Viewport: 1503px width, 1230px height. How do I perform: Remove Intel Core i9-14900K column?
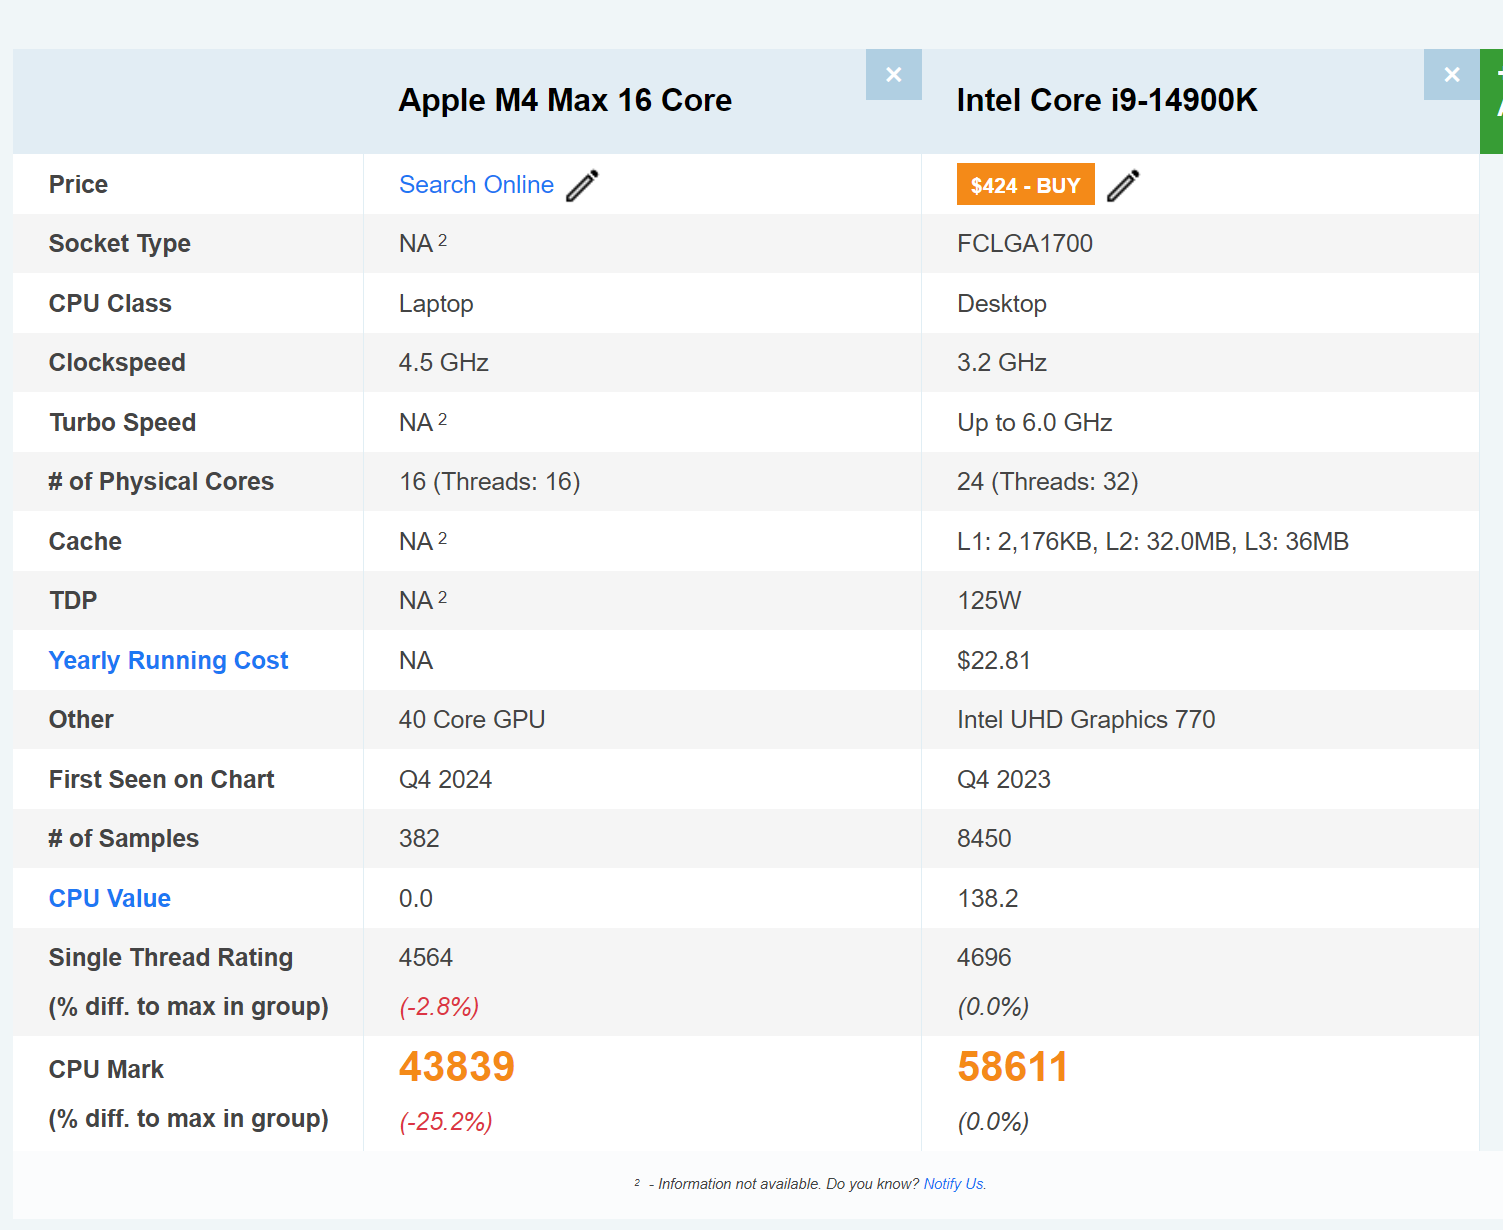point(1451,75)
